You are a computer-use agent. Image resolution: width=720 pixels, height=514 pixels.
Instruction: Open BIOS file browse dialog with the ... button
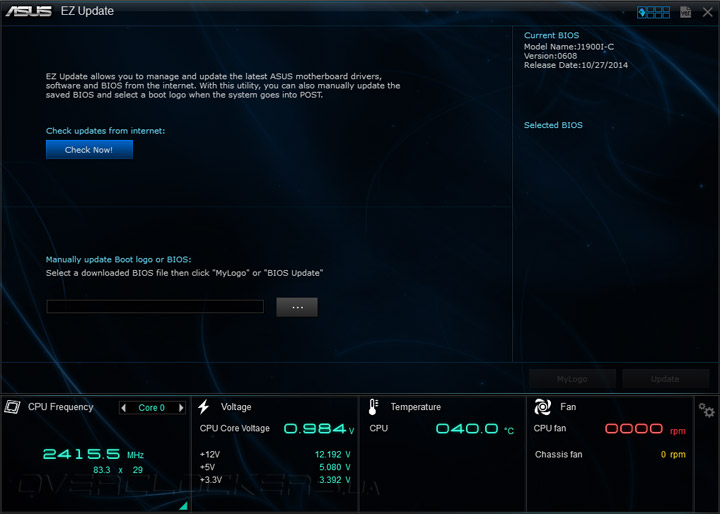coord(297,307)
